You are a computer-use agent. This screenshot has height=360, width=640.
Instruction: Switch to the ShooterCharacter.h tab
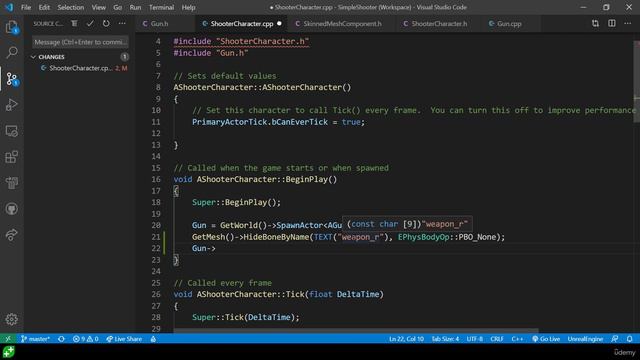coord(439,24)
